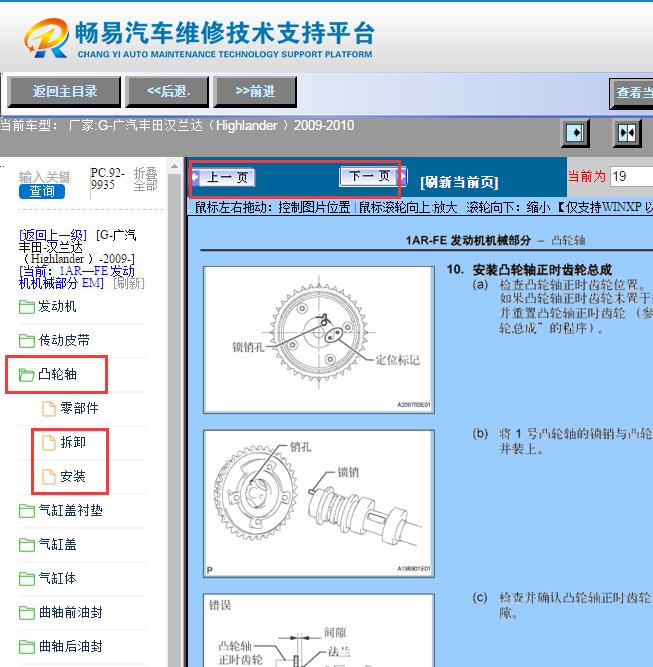The width and height of the screenshot is (653, 667).
Task: Click 定位标记 label in first diagram
Action: (x=397, y=360)
